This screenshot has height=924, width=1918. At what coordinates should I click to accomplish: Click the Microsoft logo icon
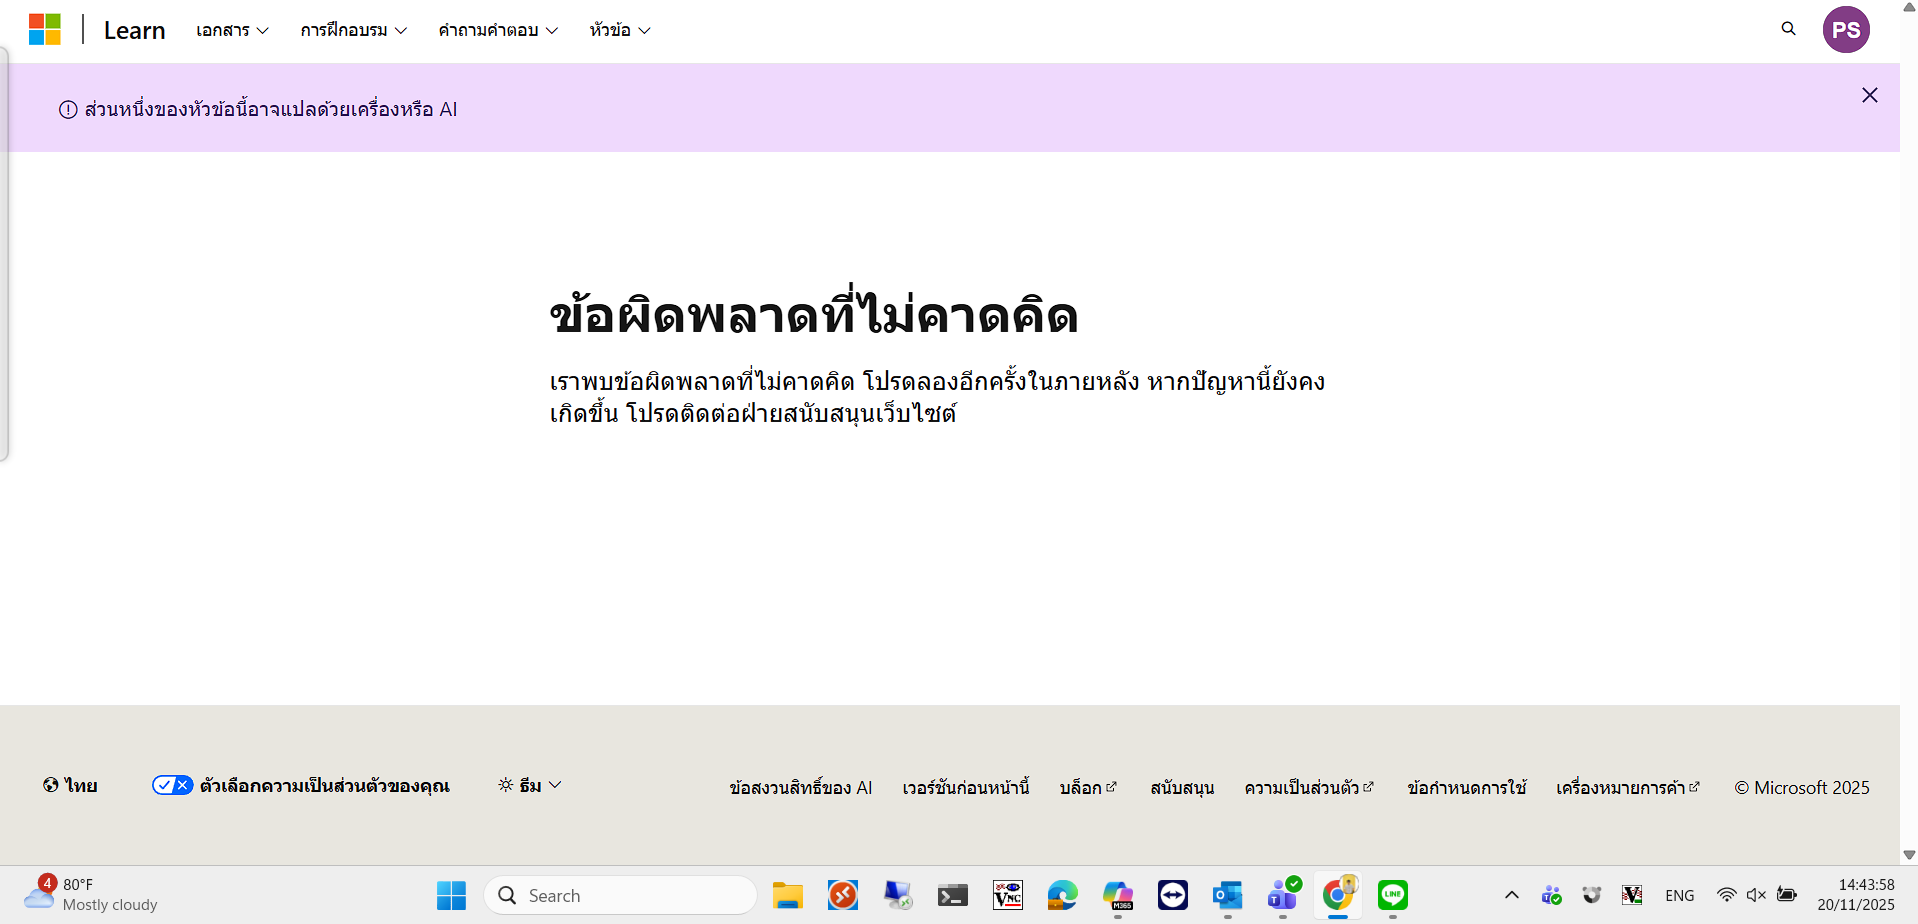(44, 29)
